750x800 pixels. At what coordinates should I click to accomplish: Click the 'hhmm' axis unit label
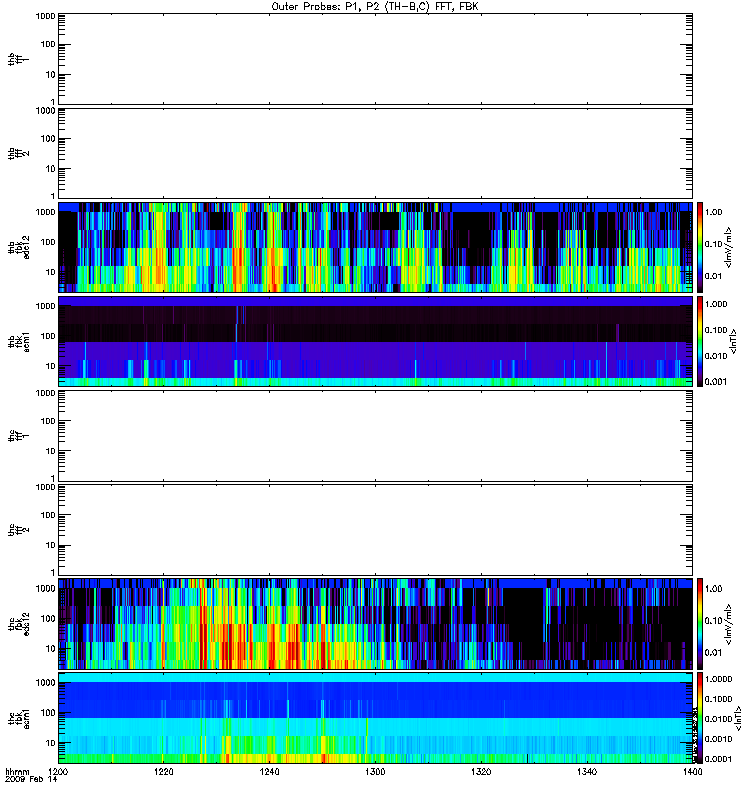[x=17, y=772]
